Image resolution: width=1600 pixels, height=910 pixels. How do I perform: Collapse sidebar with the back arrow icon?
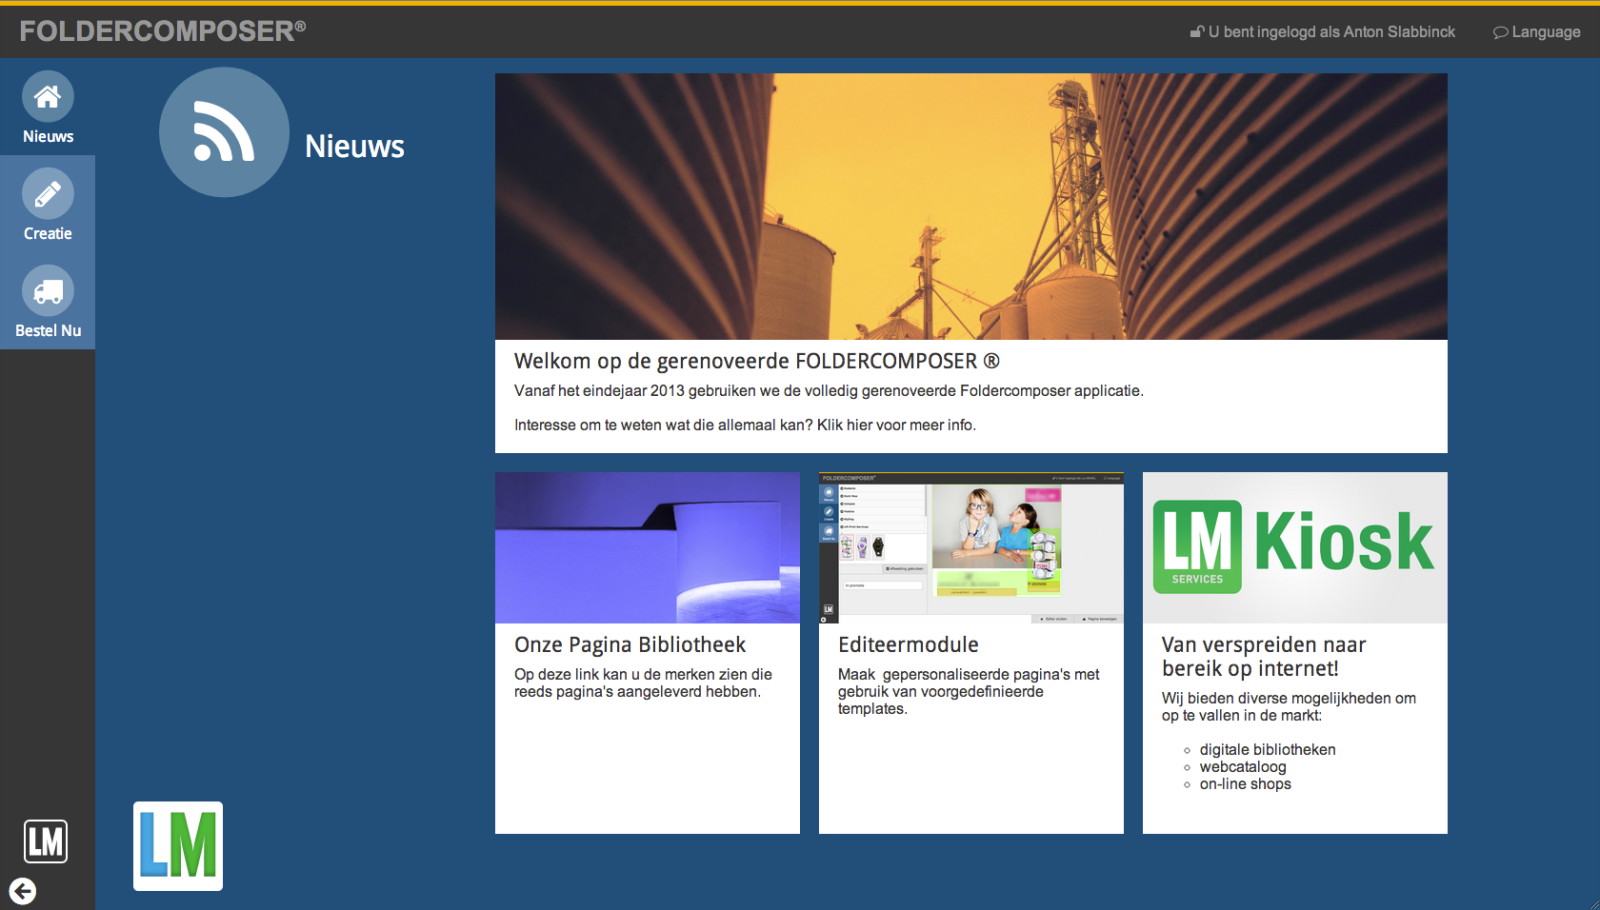23,891
